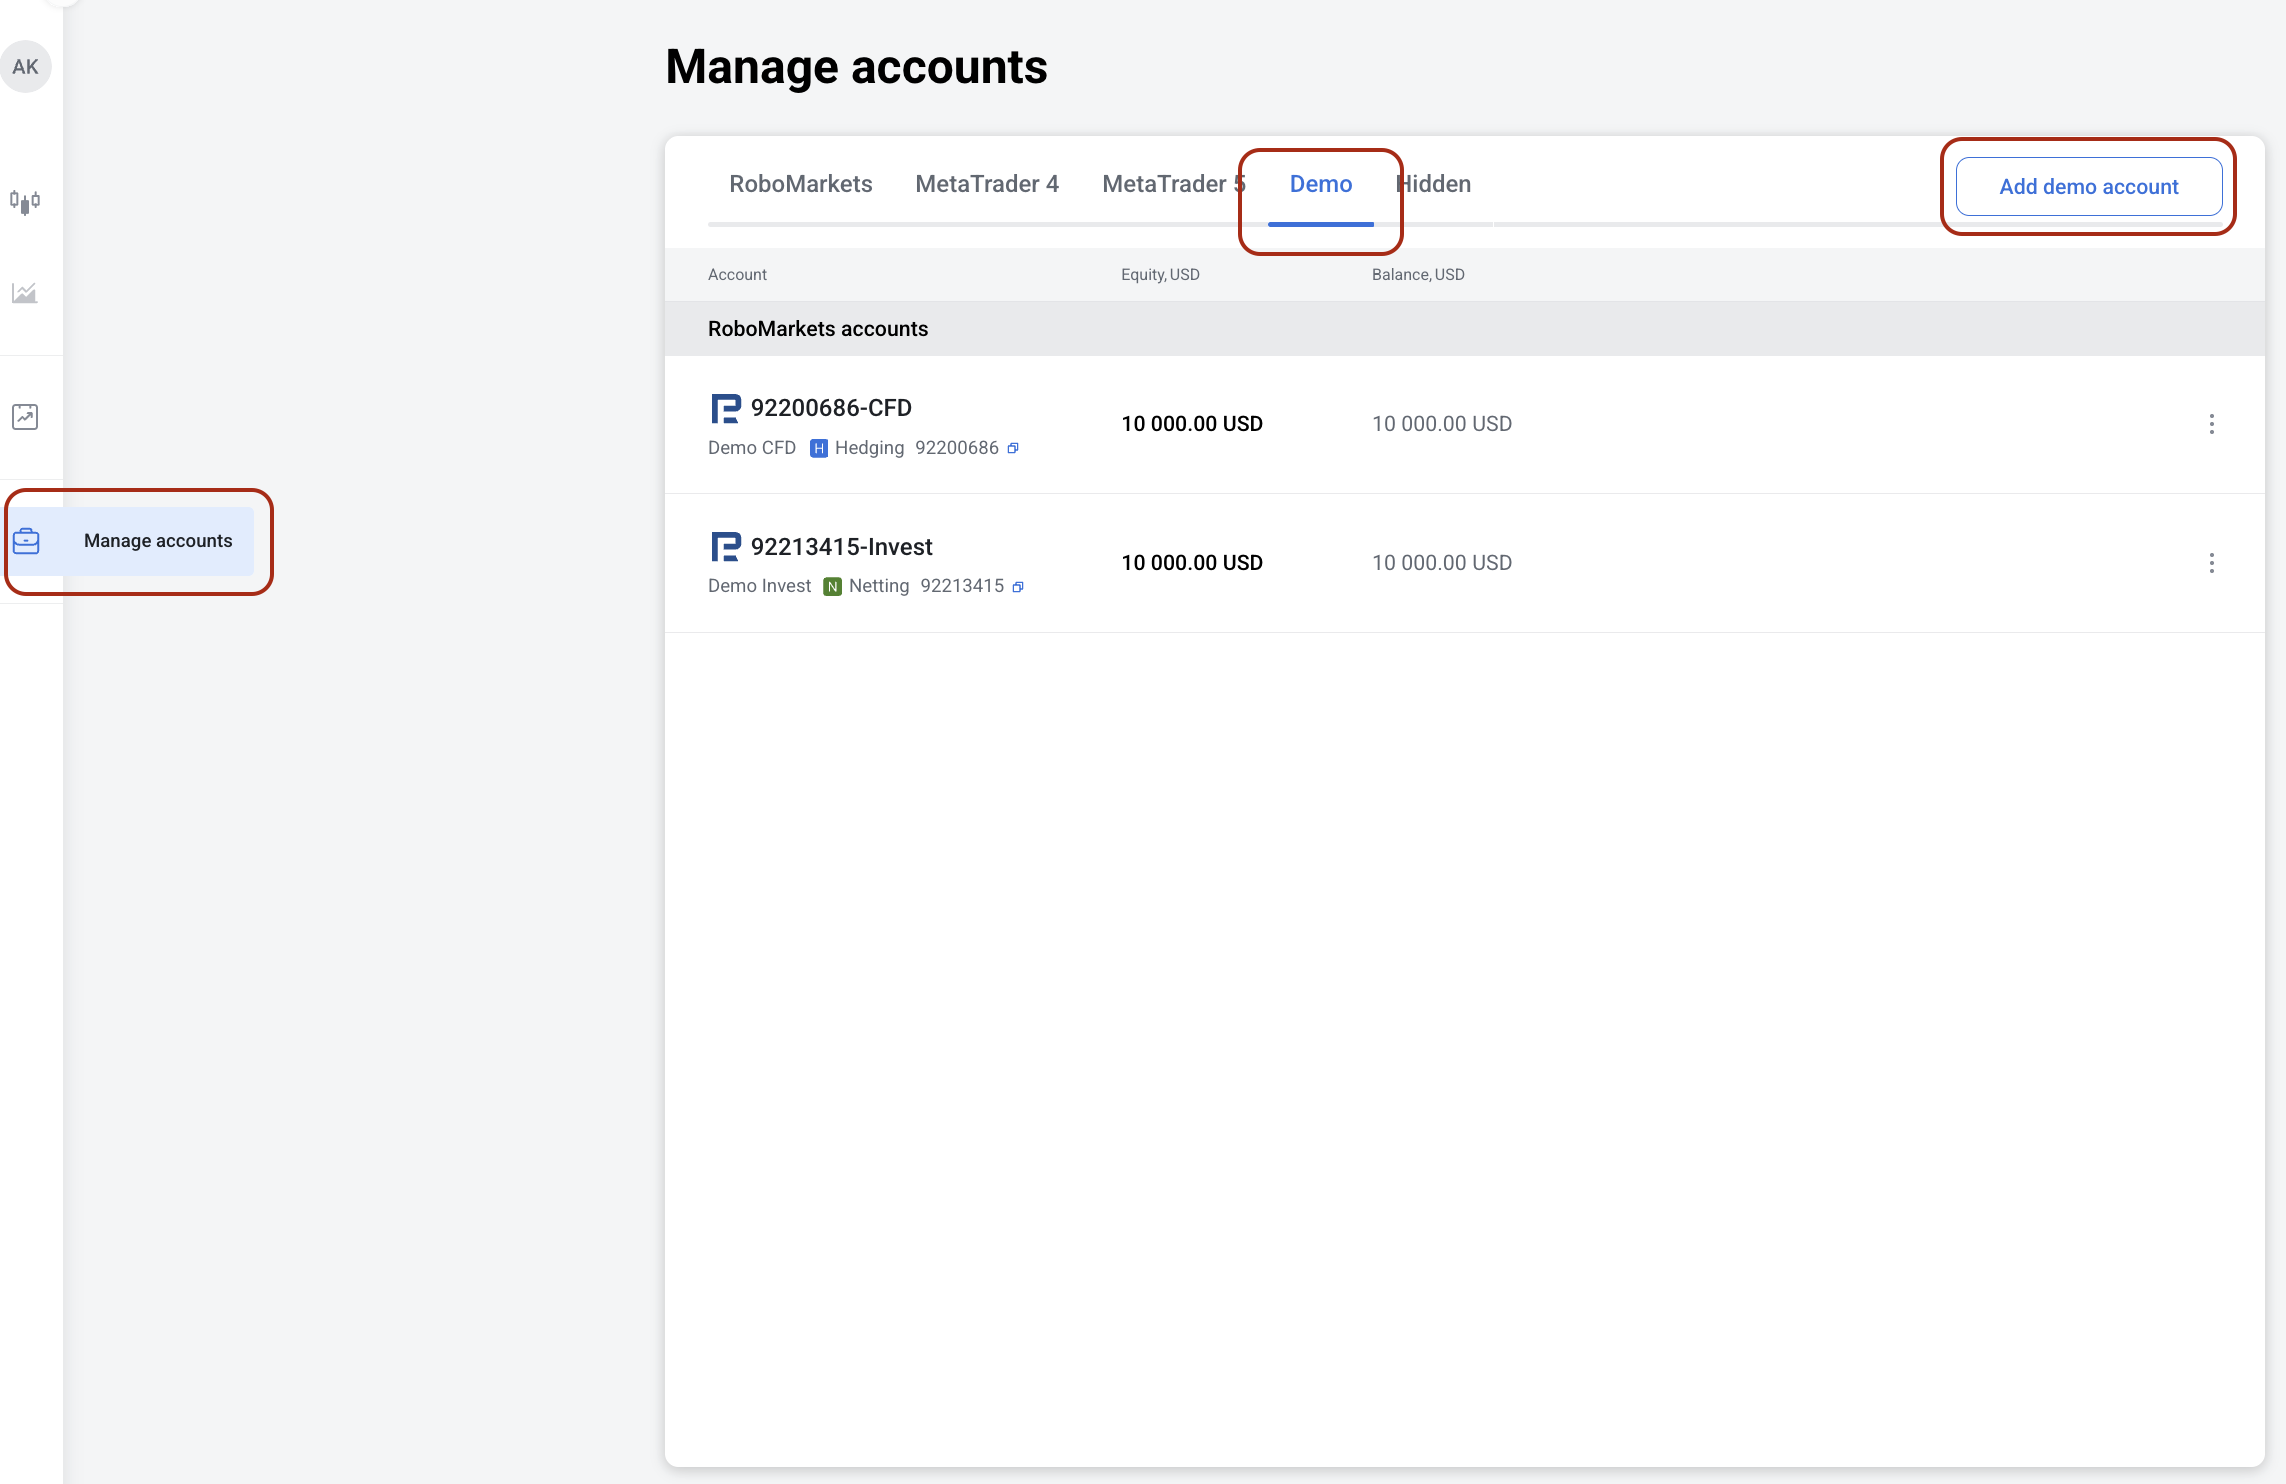Open the 92200686-CFD account name
The image size is (2286, 1484).
click(x=831, y=408)
